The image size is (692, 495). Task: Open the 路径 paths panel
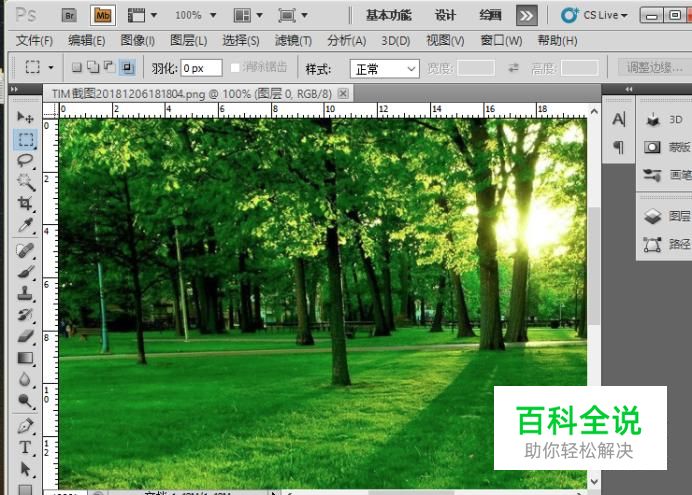(666, 244)
